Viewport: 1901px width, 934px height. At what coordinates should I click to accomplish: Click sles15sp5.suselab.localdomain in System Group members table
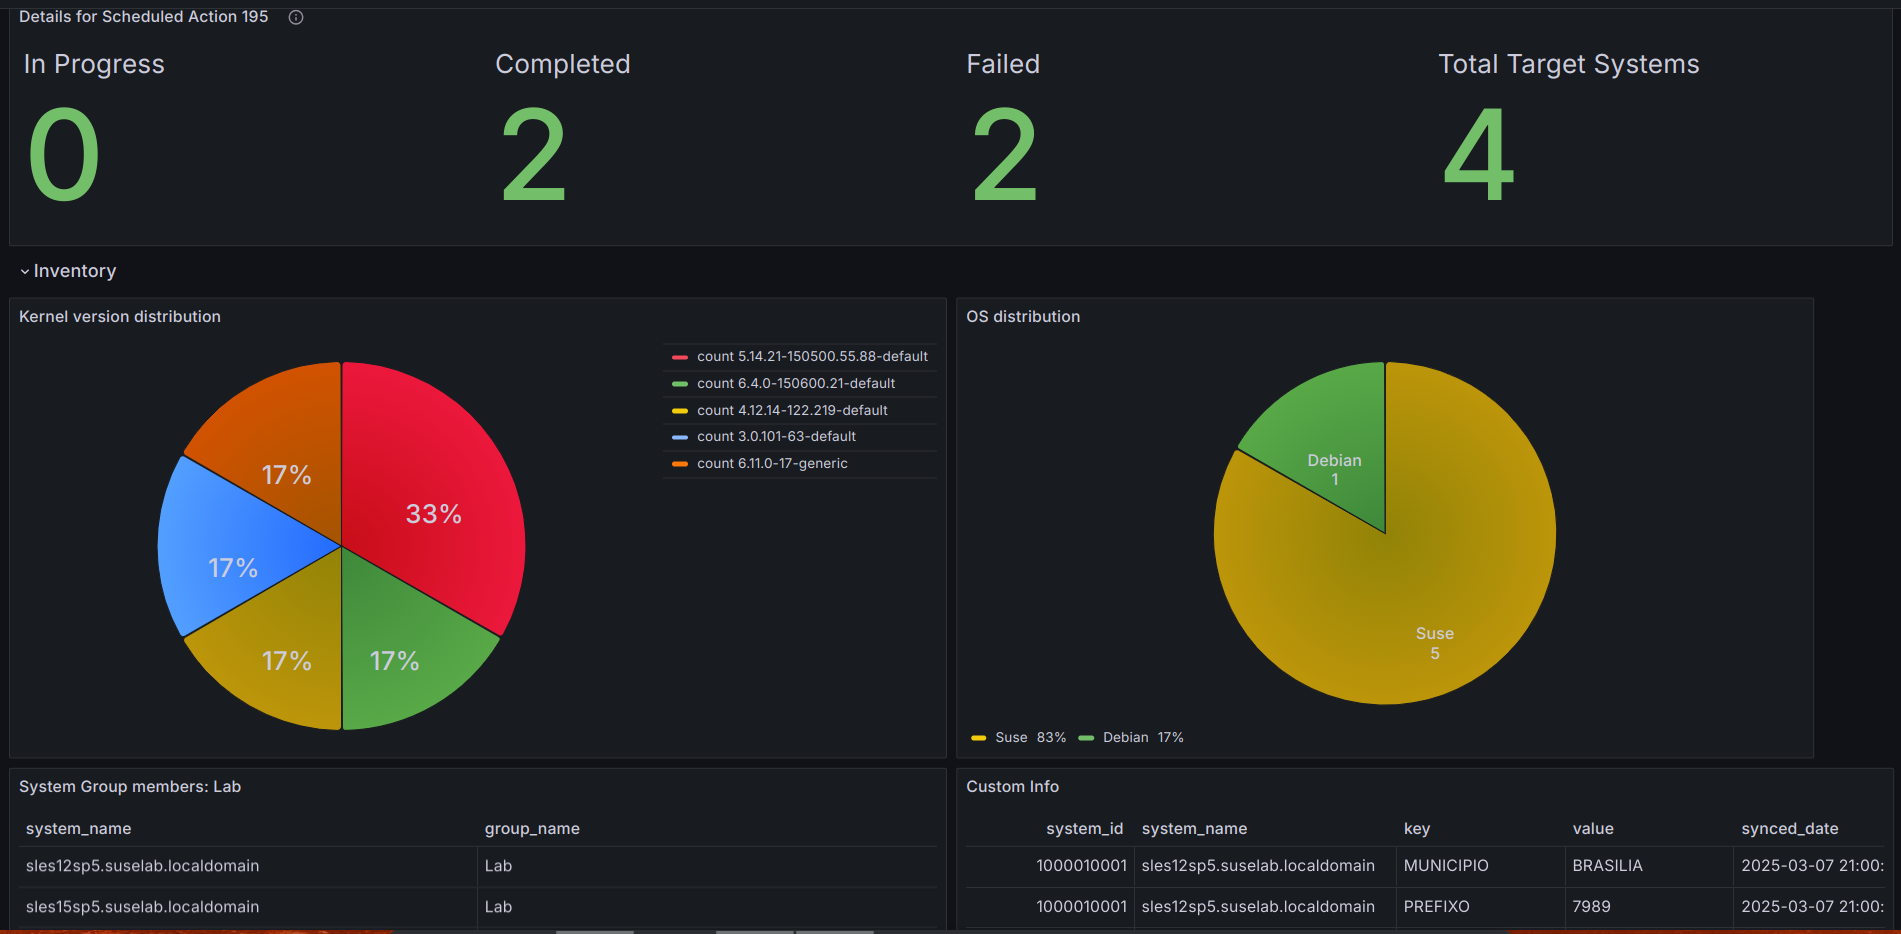pyautogui.click(x=143, y=907)
